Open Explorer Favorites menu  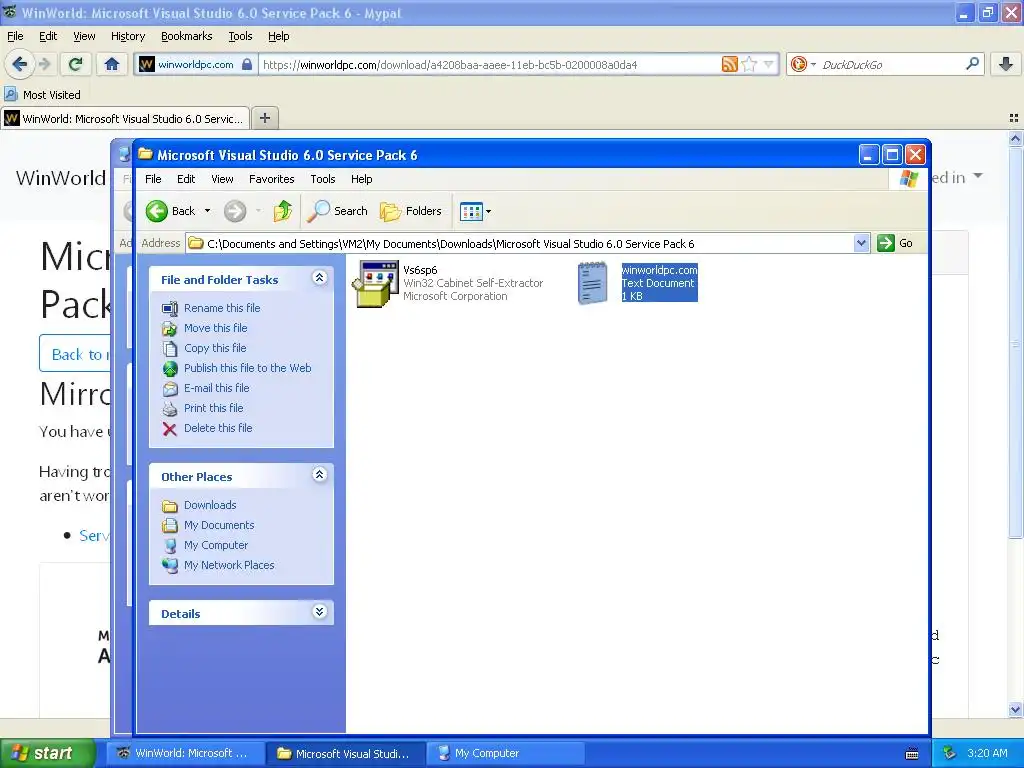(x=272, y=179)
